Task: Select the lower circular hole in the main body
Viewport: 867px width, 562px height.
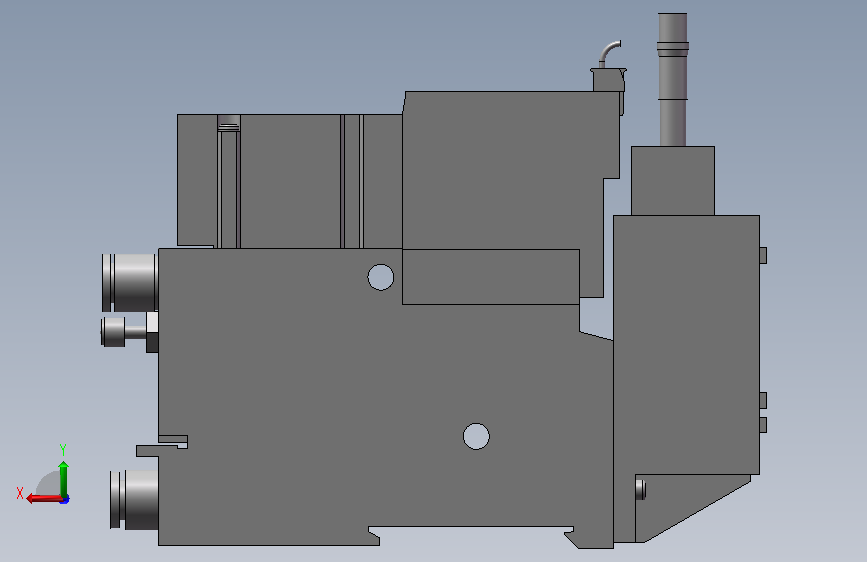Action: click(476, 436)
